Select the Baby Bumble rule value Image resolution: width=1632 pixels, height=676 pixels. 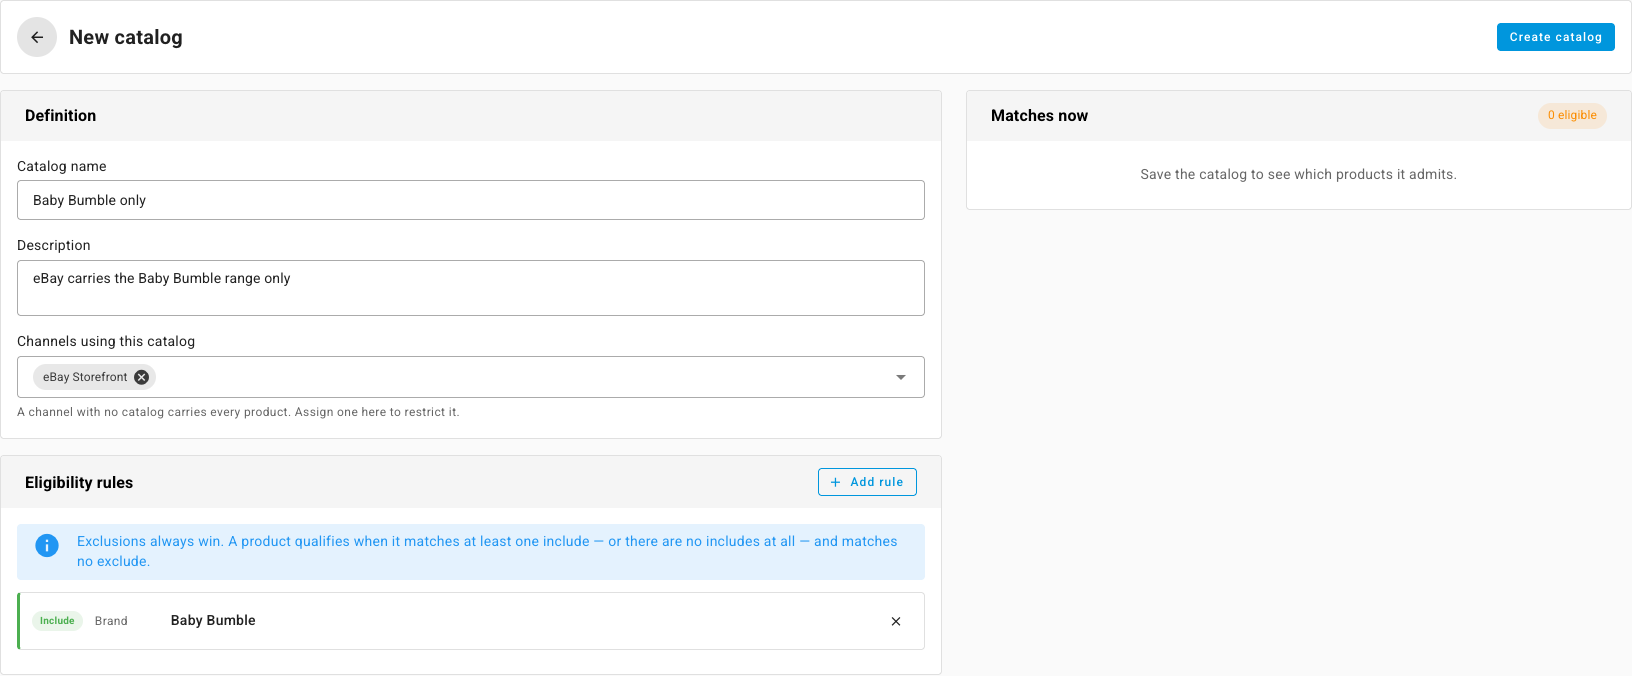[x=213, y=621]
